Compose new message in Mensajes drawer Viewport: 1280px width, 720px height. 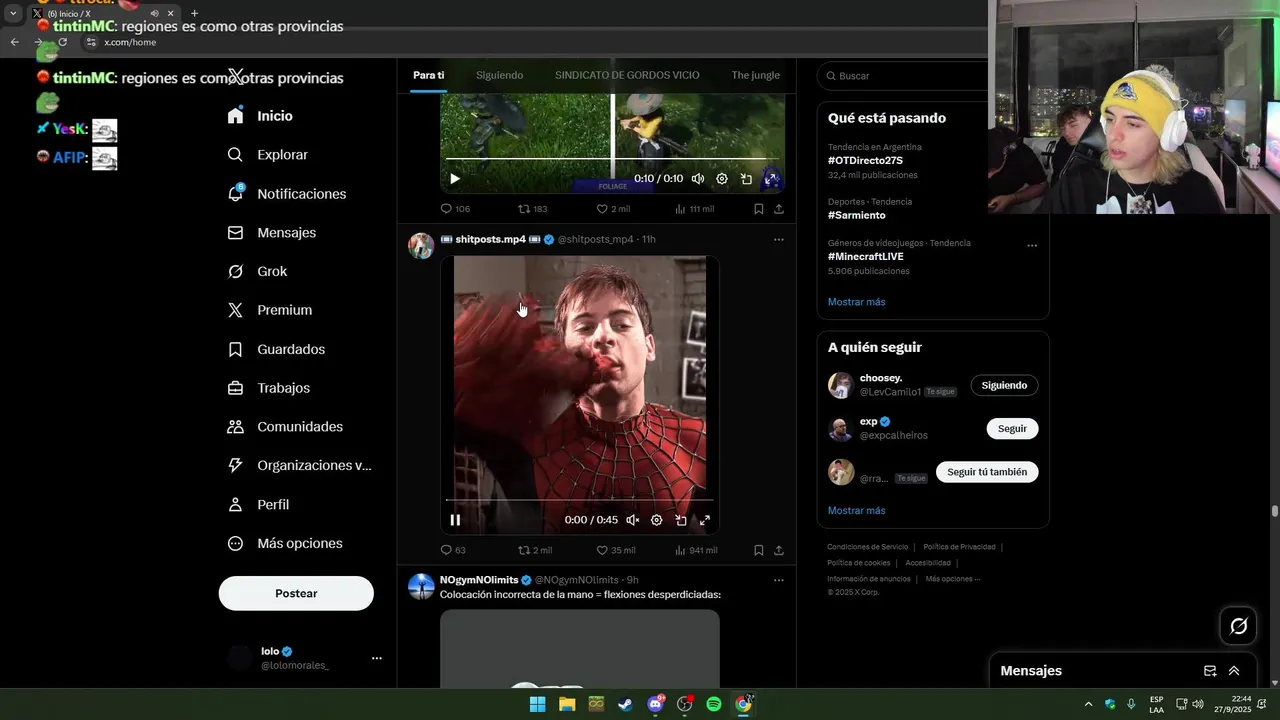click(1210, 671)
